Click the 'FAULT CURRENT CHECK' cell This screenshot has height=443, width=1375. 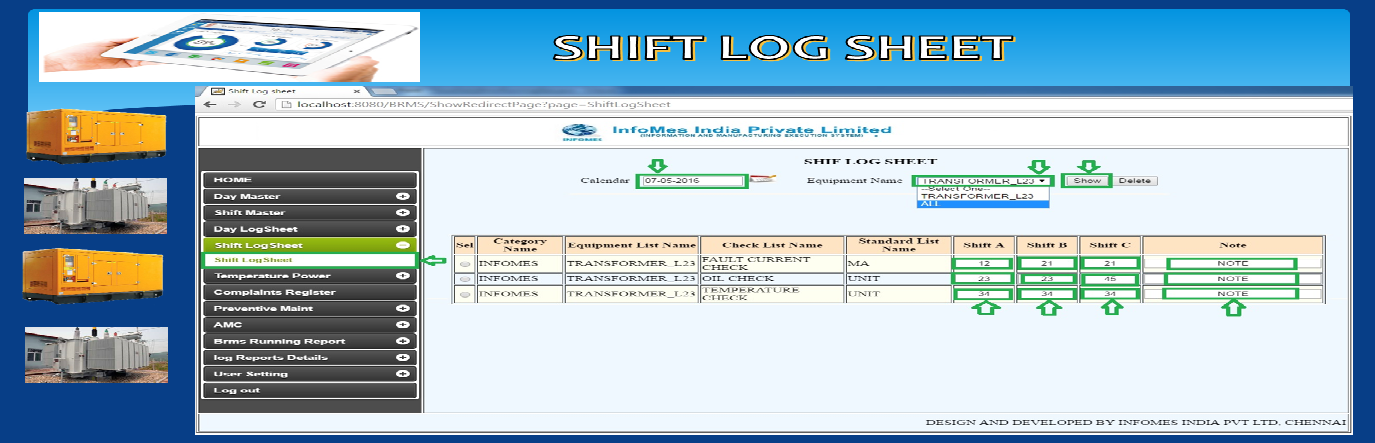coord(772,263)
